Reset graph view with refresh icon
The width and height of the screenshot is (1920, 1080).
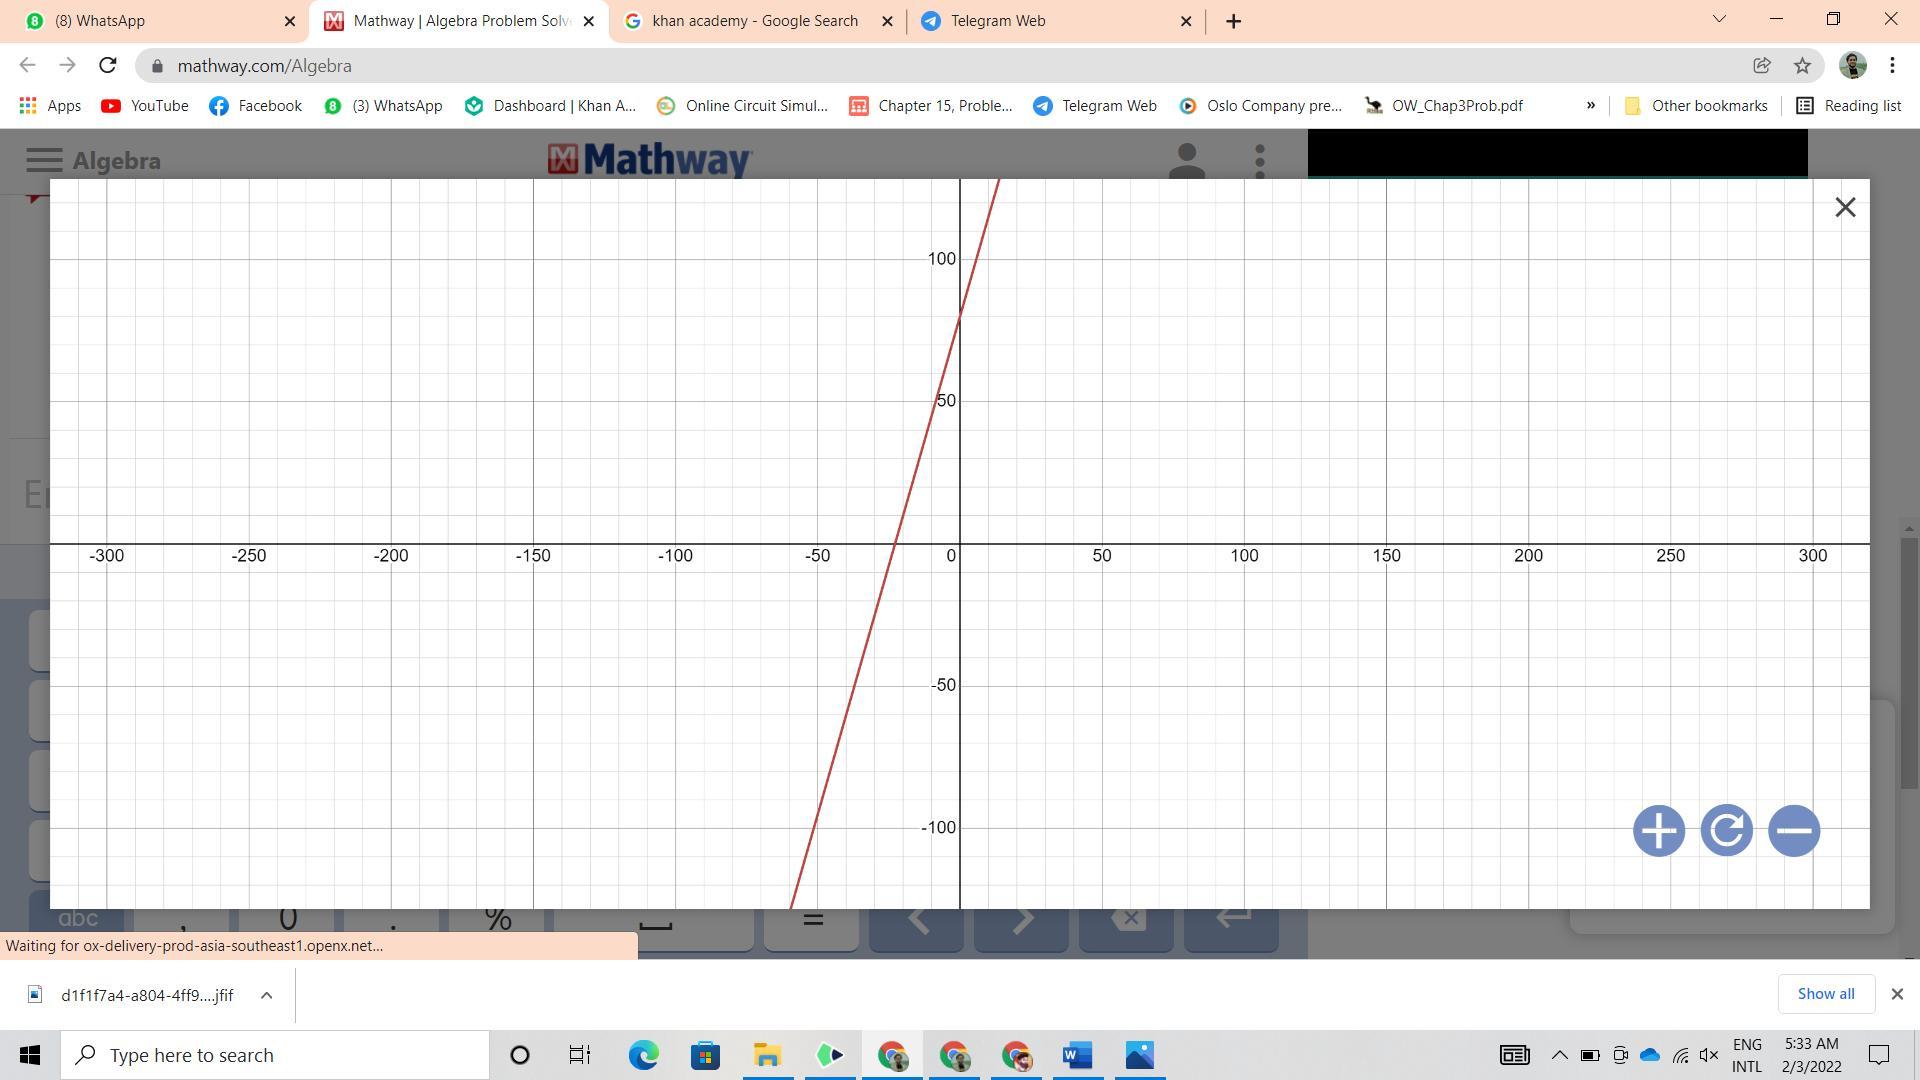click(1726, 831)
